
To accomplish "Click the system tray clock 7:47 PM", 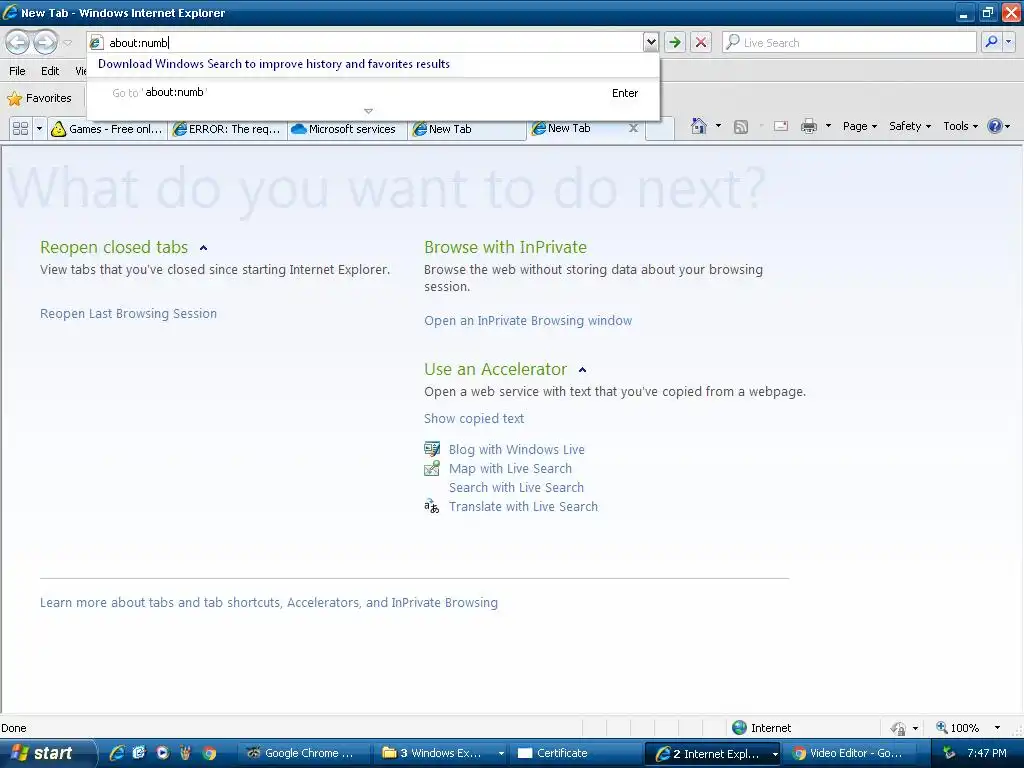I will [x=987, y=753].
